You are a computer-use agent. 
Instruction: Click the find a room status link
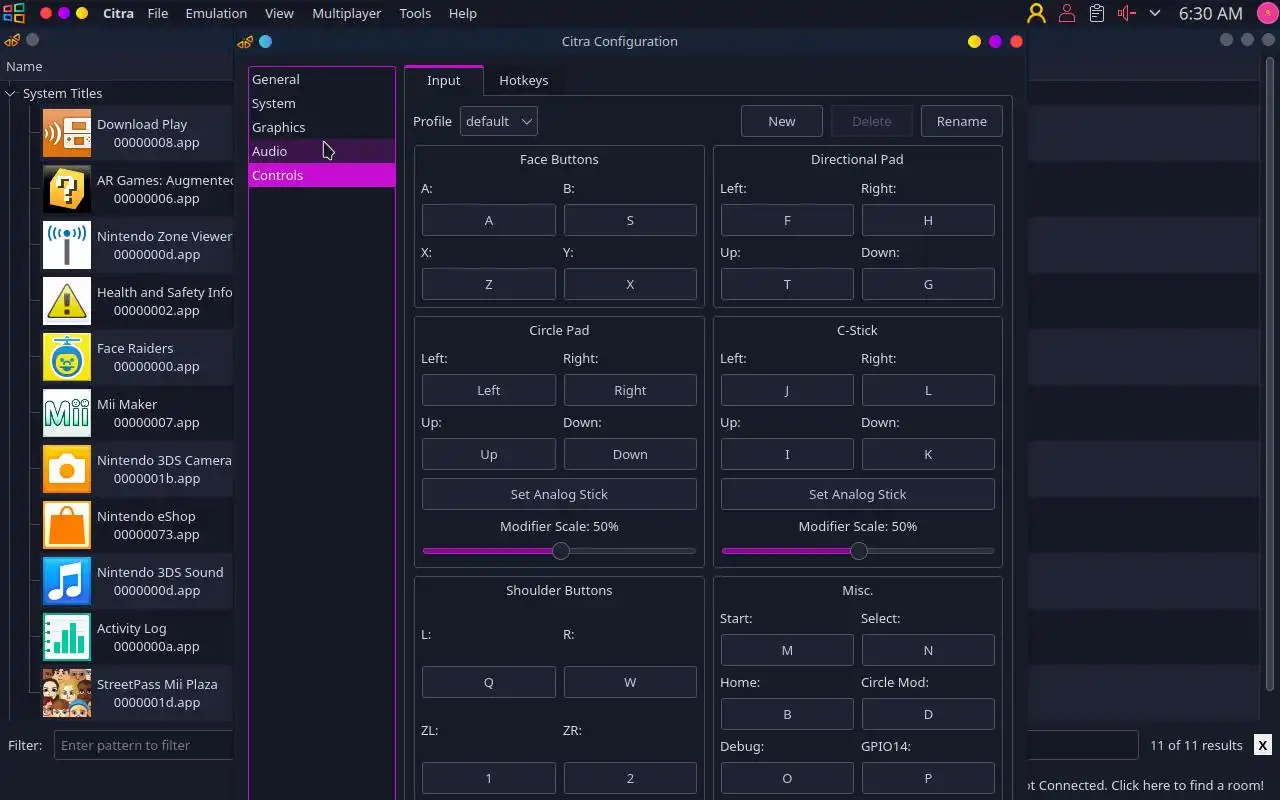[1146, 785]
